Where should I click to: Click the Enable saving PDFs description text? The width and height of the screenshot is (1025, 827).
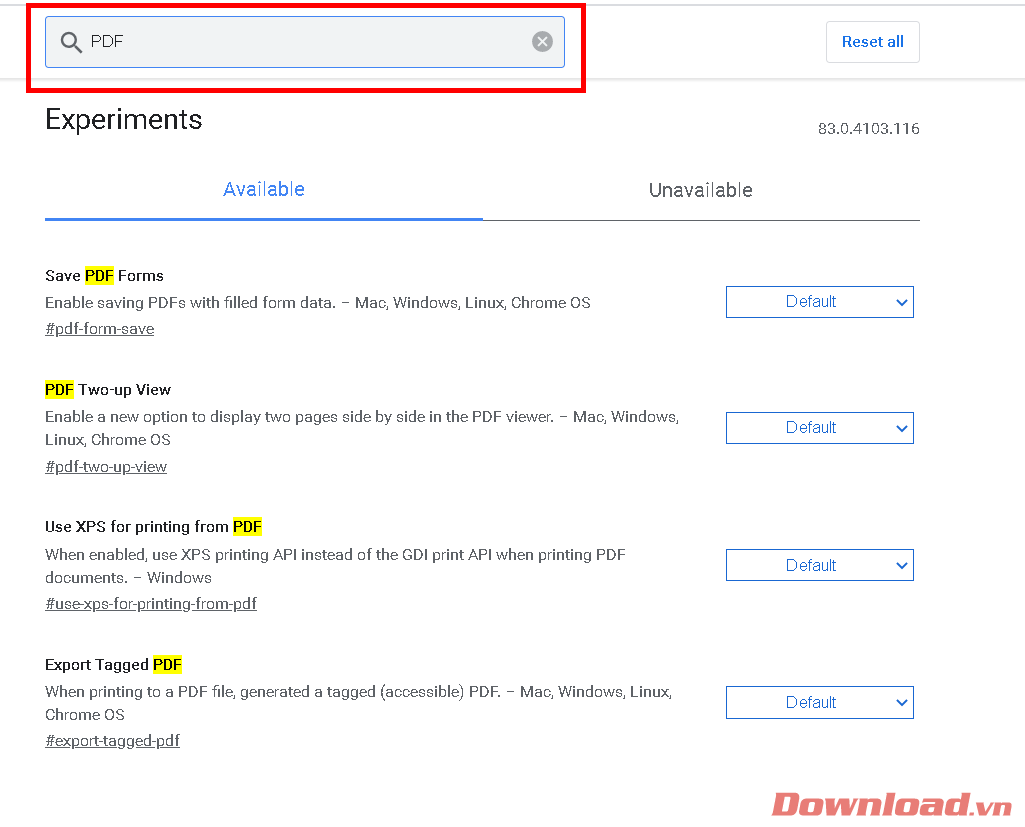coord(318,303)
